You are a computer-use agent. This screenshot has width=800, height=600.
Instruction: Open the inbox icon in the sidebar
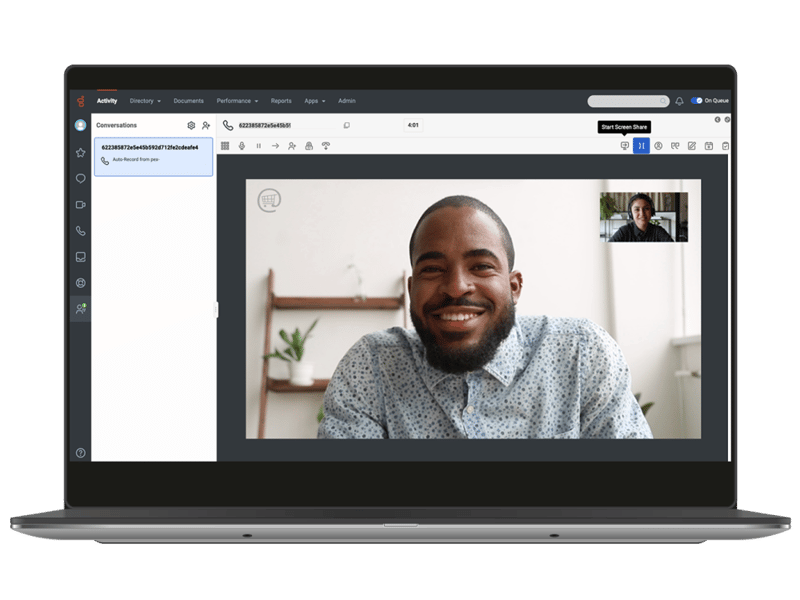(x=80, y=256)
